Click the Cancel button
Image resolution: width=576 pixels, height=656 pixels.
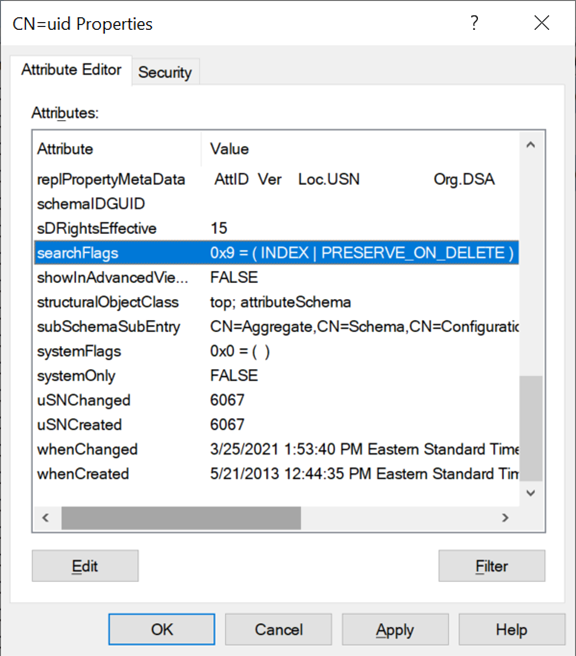tap(279, 629)
